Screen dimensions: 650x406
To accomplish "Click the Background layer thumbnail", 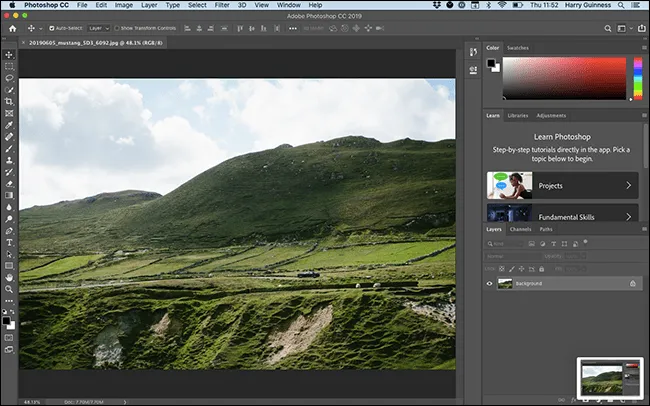I will click(x=506, y=284).
